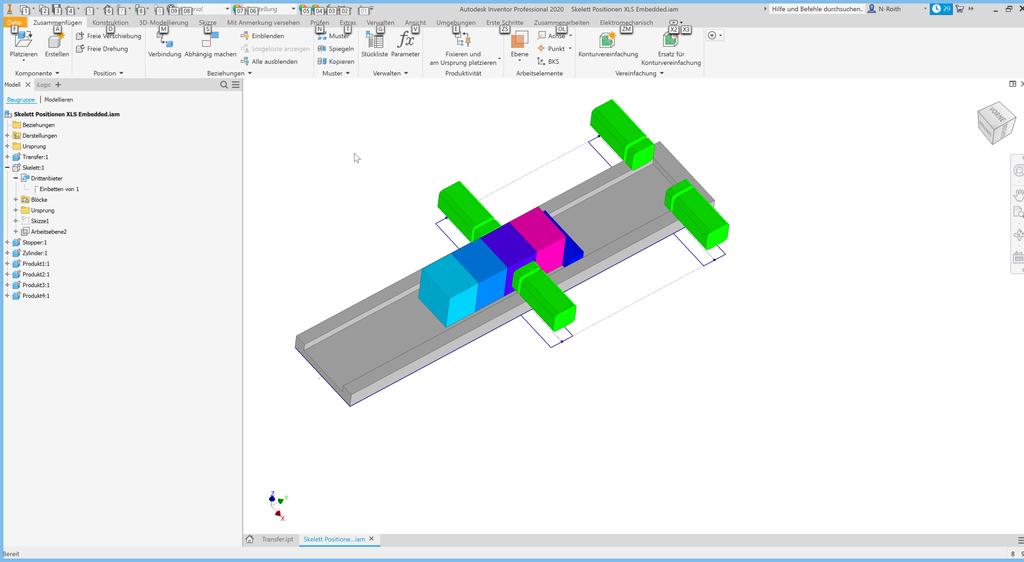The height and width of the screenshot is (562, 1024).
Task: Select Einbetten von 1 tree item
Action: click(59, 189)
